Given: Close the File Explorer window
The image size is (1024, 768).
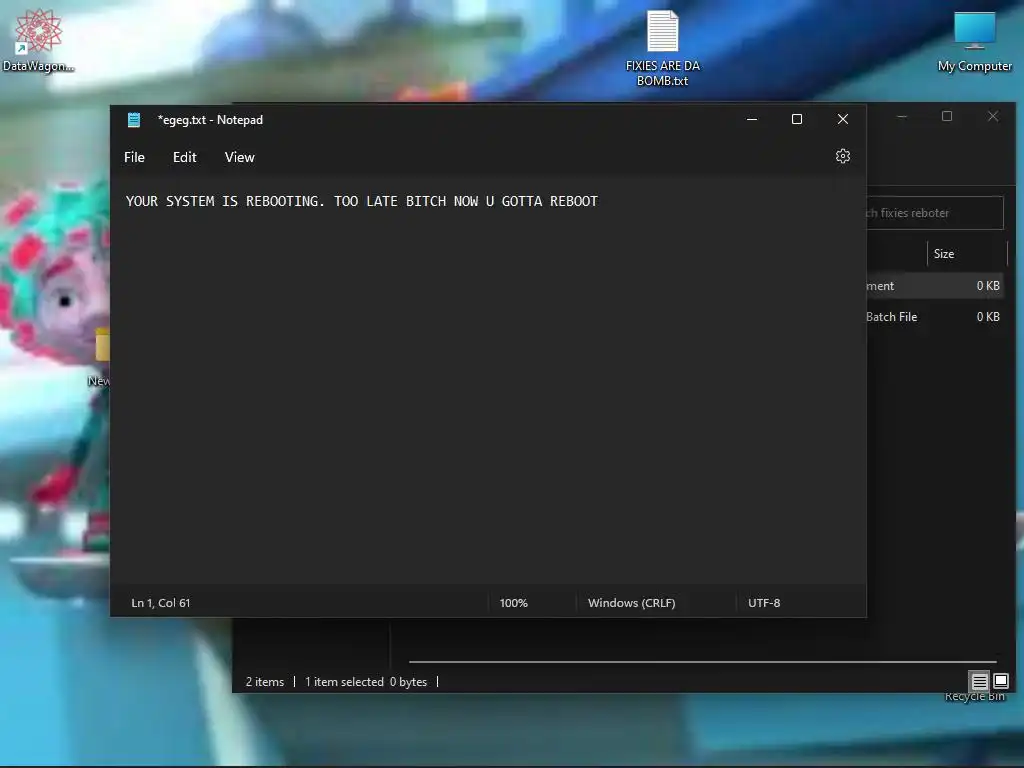Looking at the screenshot, I should pyautogui.click(x=993, y=116).
